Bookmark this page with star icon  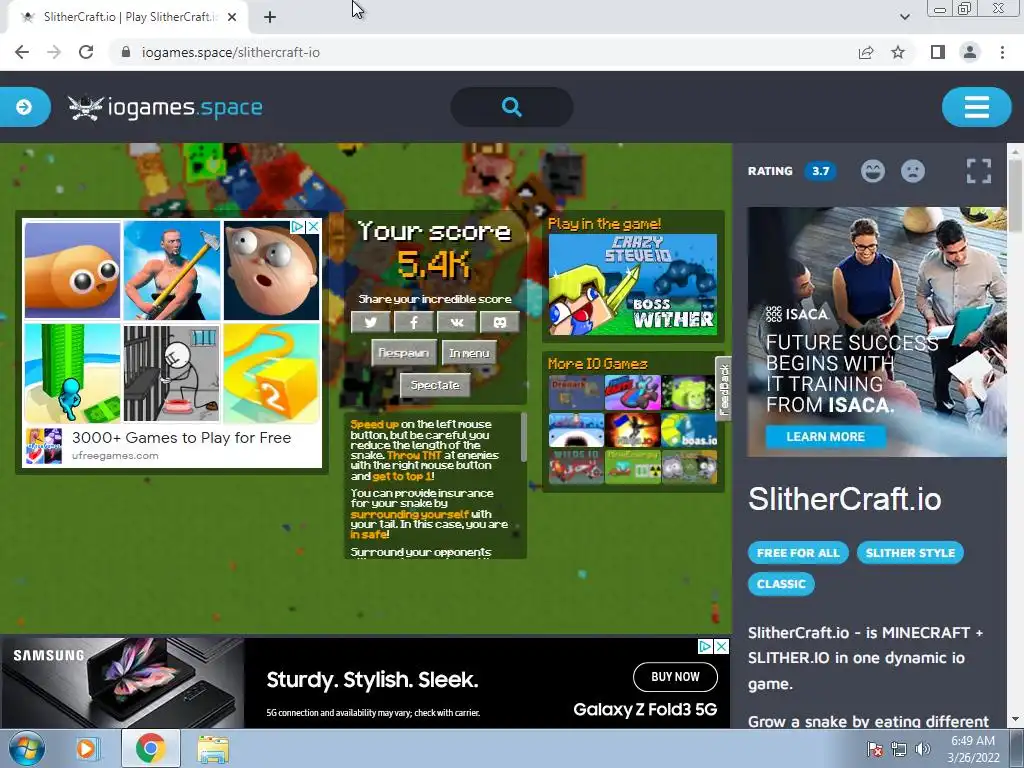click(898, 52)
